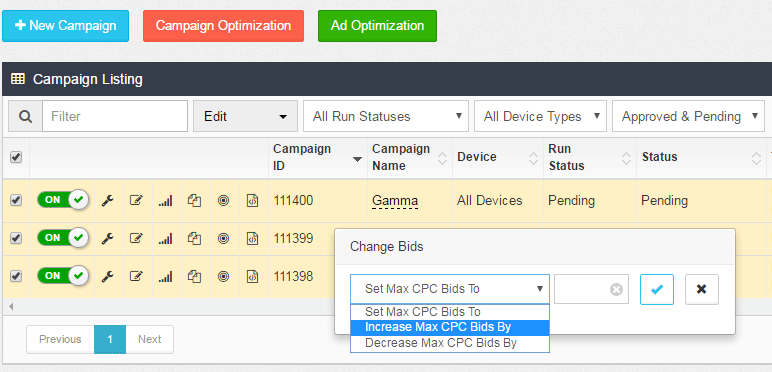Cancel Change Bids with the X button
772x372 pixels.
pyautogui.click(x=702, y=289)
